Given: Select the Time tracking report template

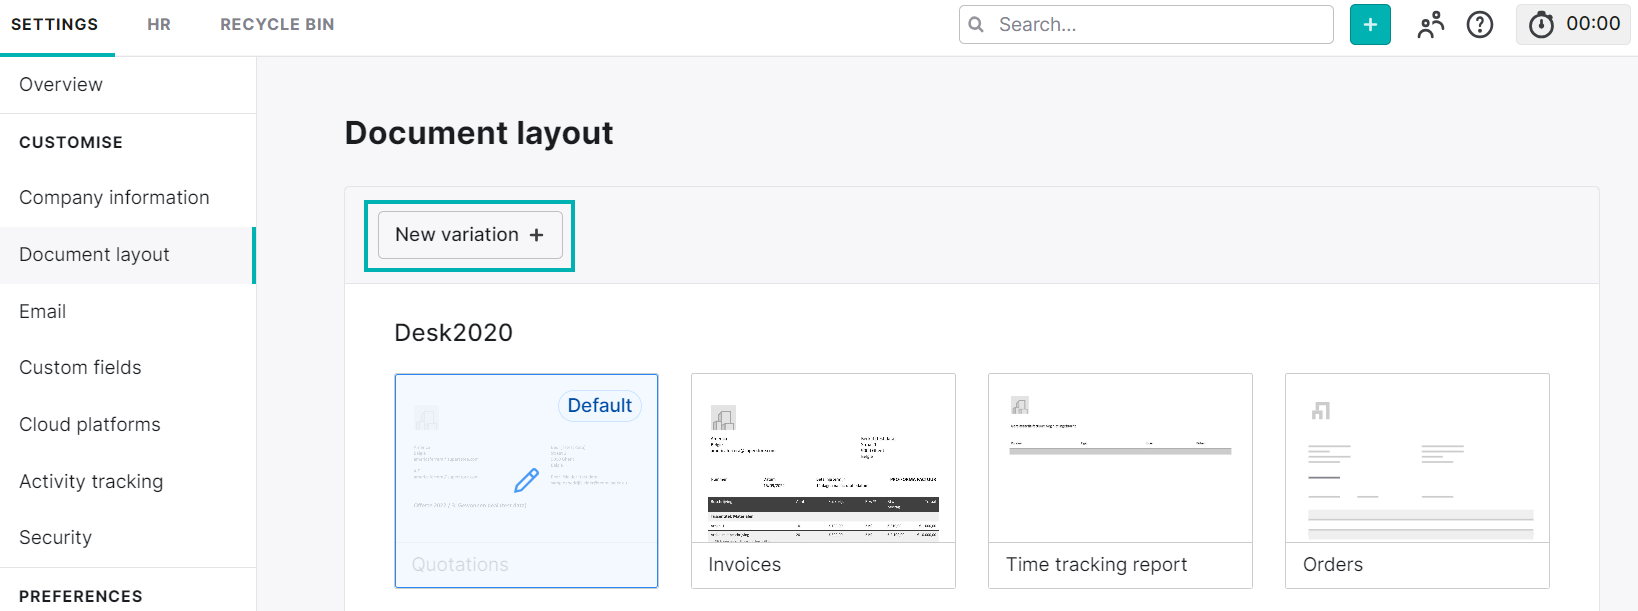Looking at the screenshot, I should [x=1120, y=460].
